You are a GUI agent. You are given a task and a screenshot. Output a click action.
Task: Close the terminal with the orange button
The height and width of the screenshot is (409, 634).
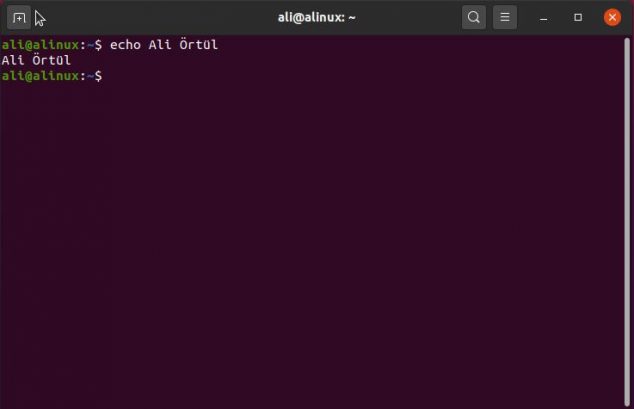point(612,17)
